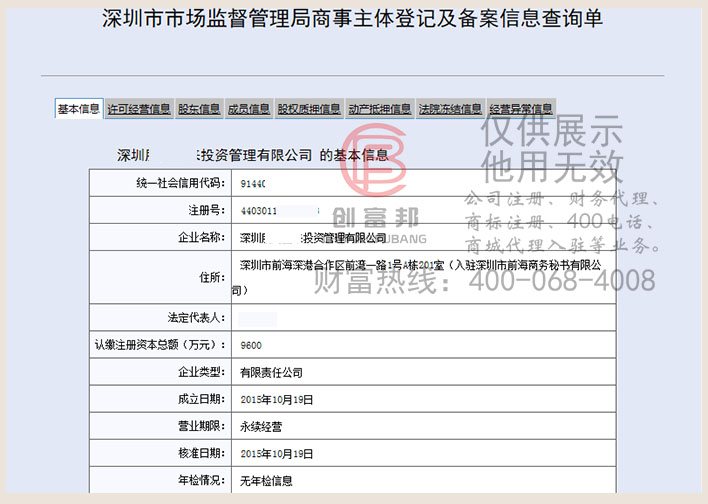This screenshot has width=708, height=504.
Task: View the 法院冻结信息 tab
Action: (450, 109)
